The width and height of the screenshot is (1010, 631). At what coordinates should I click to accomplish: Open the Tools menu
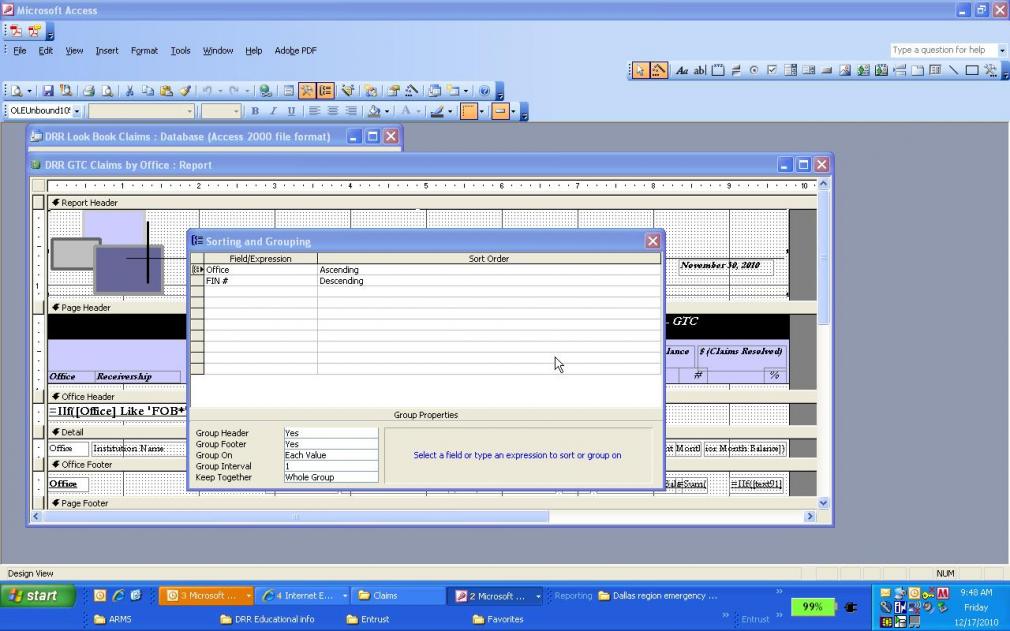[180, 50]
